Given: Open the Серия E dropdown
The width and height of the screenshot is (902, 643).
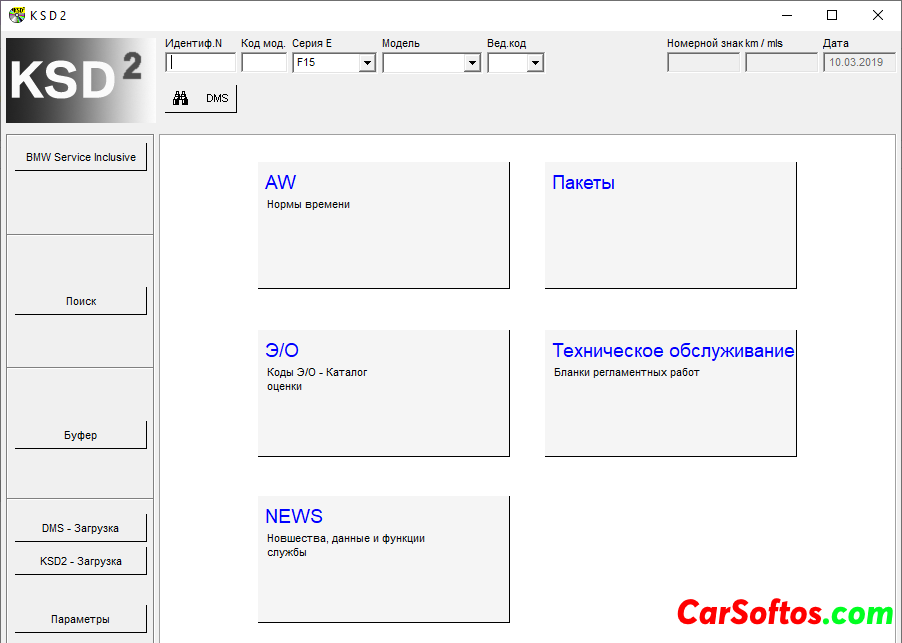Looking at the screenshot, I should 367,63.
